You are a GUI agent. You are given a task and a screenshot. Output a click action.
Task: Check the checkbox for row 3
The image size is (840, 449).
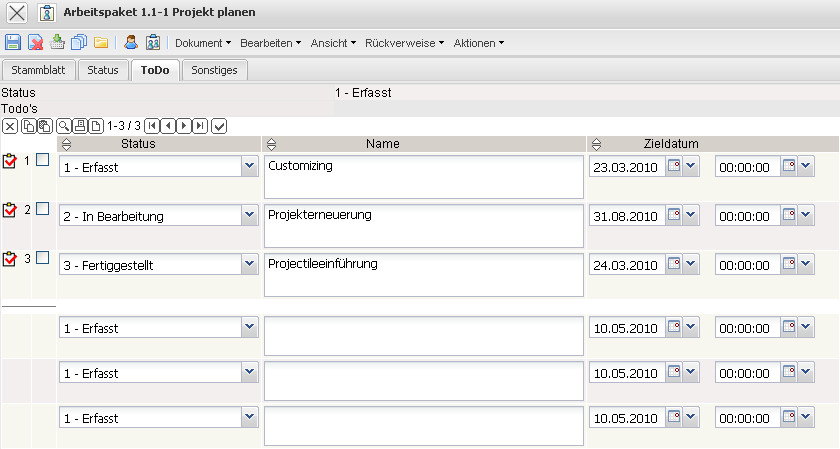[42, 258]
